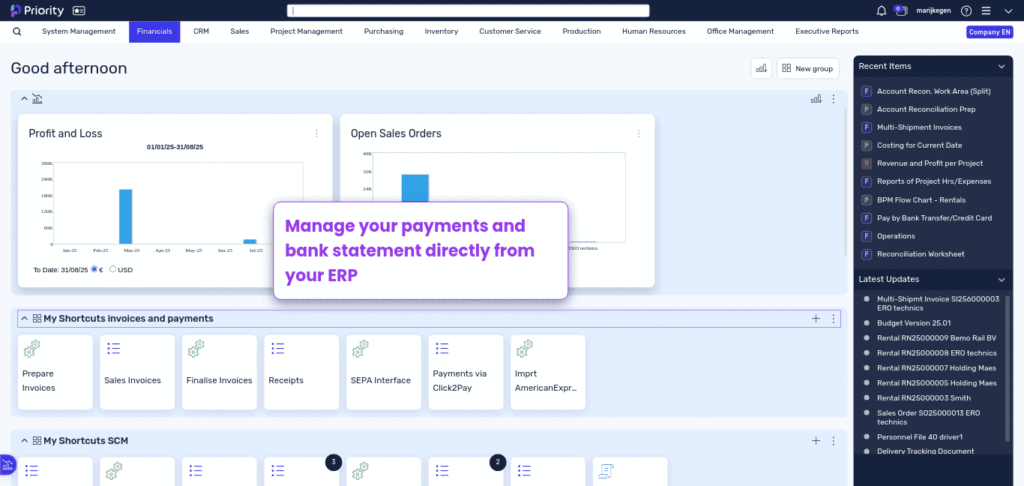Open the Sales Invoices shortcut
Screen dimensions: 1024x486
pyautogui.click(x=137, y=372)
